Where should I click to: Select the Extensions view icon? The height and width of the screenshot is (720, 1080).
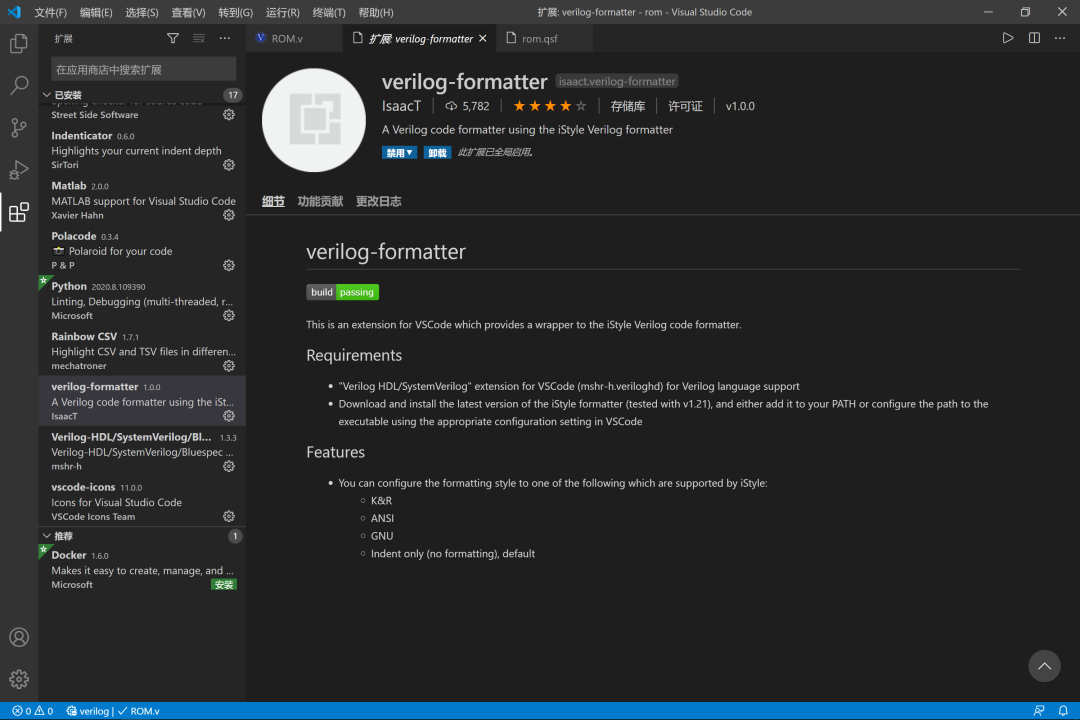click(19, 212)
